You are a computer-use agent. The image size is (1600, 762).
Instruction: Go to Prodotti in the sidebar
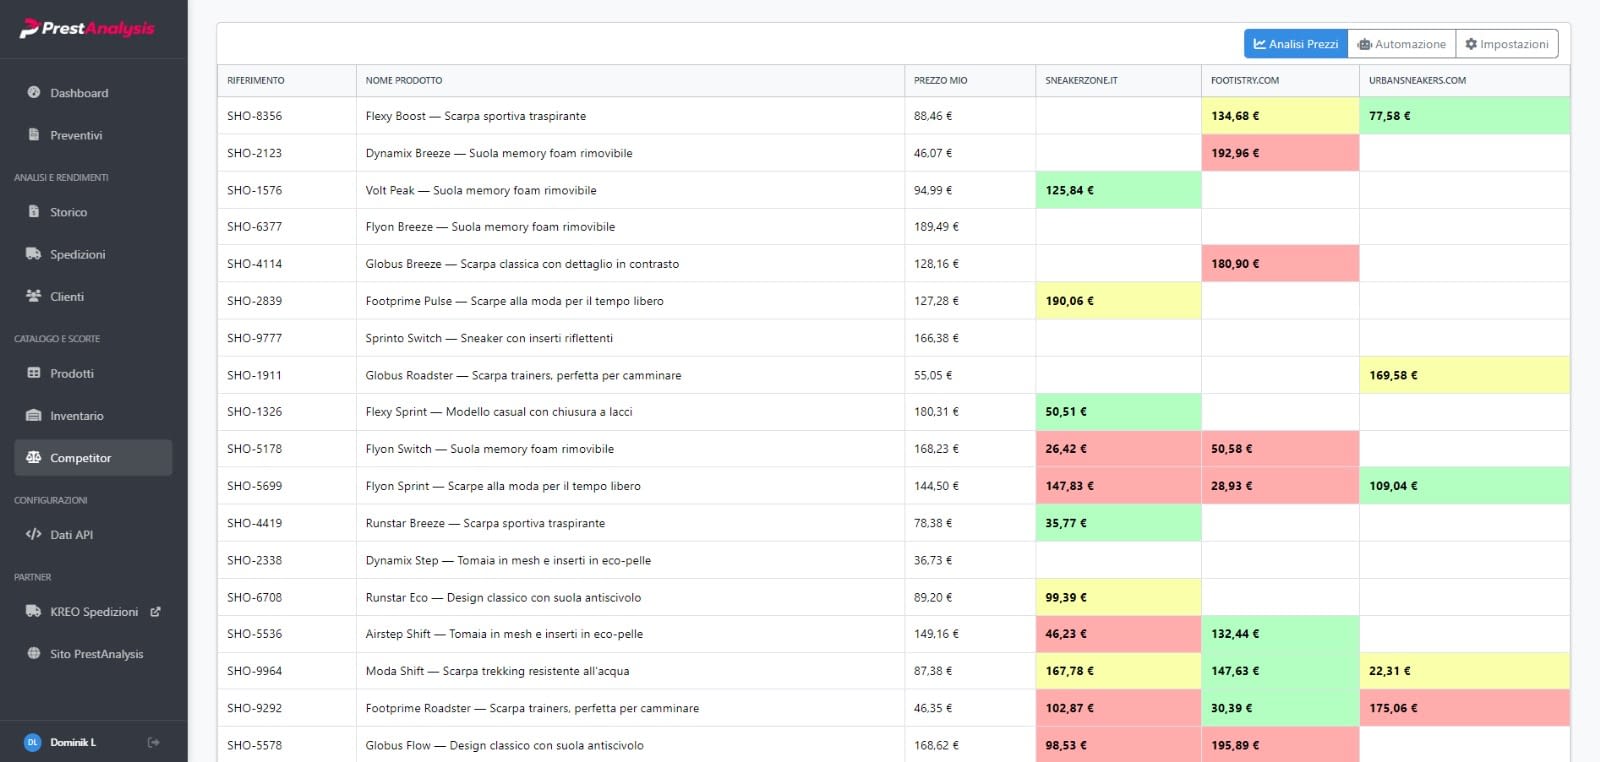click(71, 373)
